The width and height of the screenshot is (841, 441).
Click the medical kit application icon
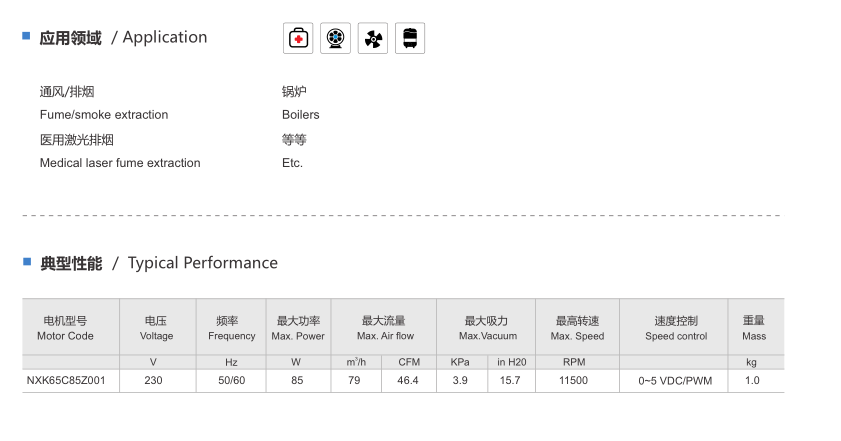[298, 38]
